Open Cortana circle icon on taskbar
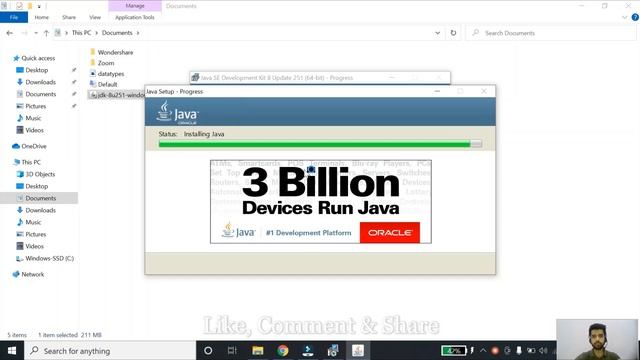The width and height of the screenshot is (640, 360). pyautogui.click(x=208, y=351)
